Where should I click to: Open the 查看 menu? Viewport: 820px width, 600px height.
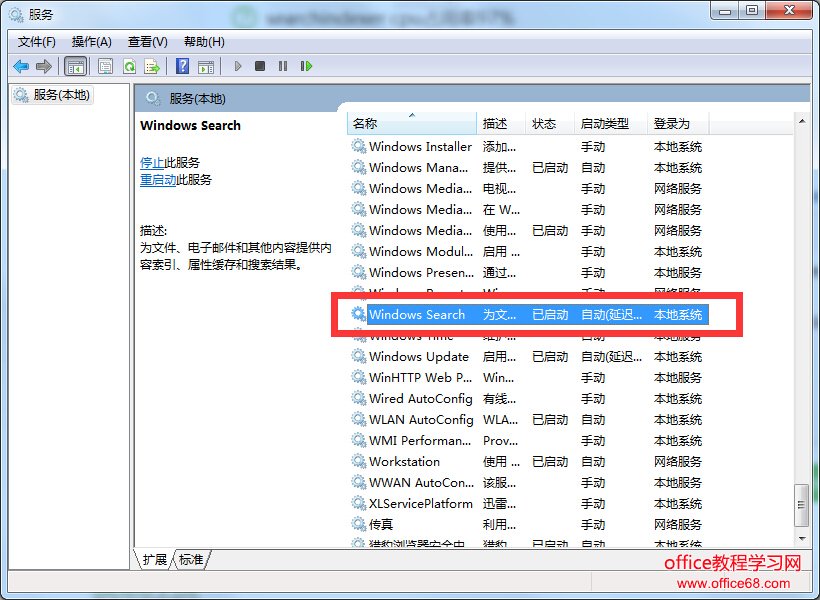(x=145, y=42)
